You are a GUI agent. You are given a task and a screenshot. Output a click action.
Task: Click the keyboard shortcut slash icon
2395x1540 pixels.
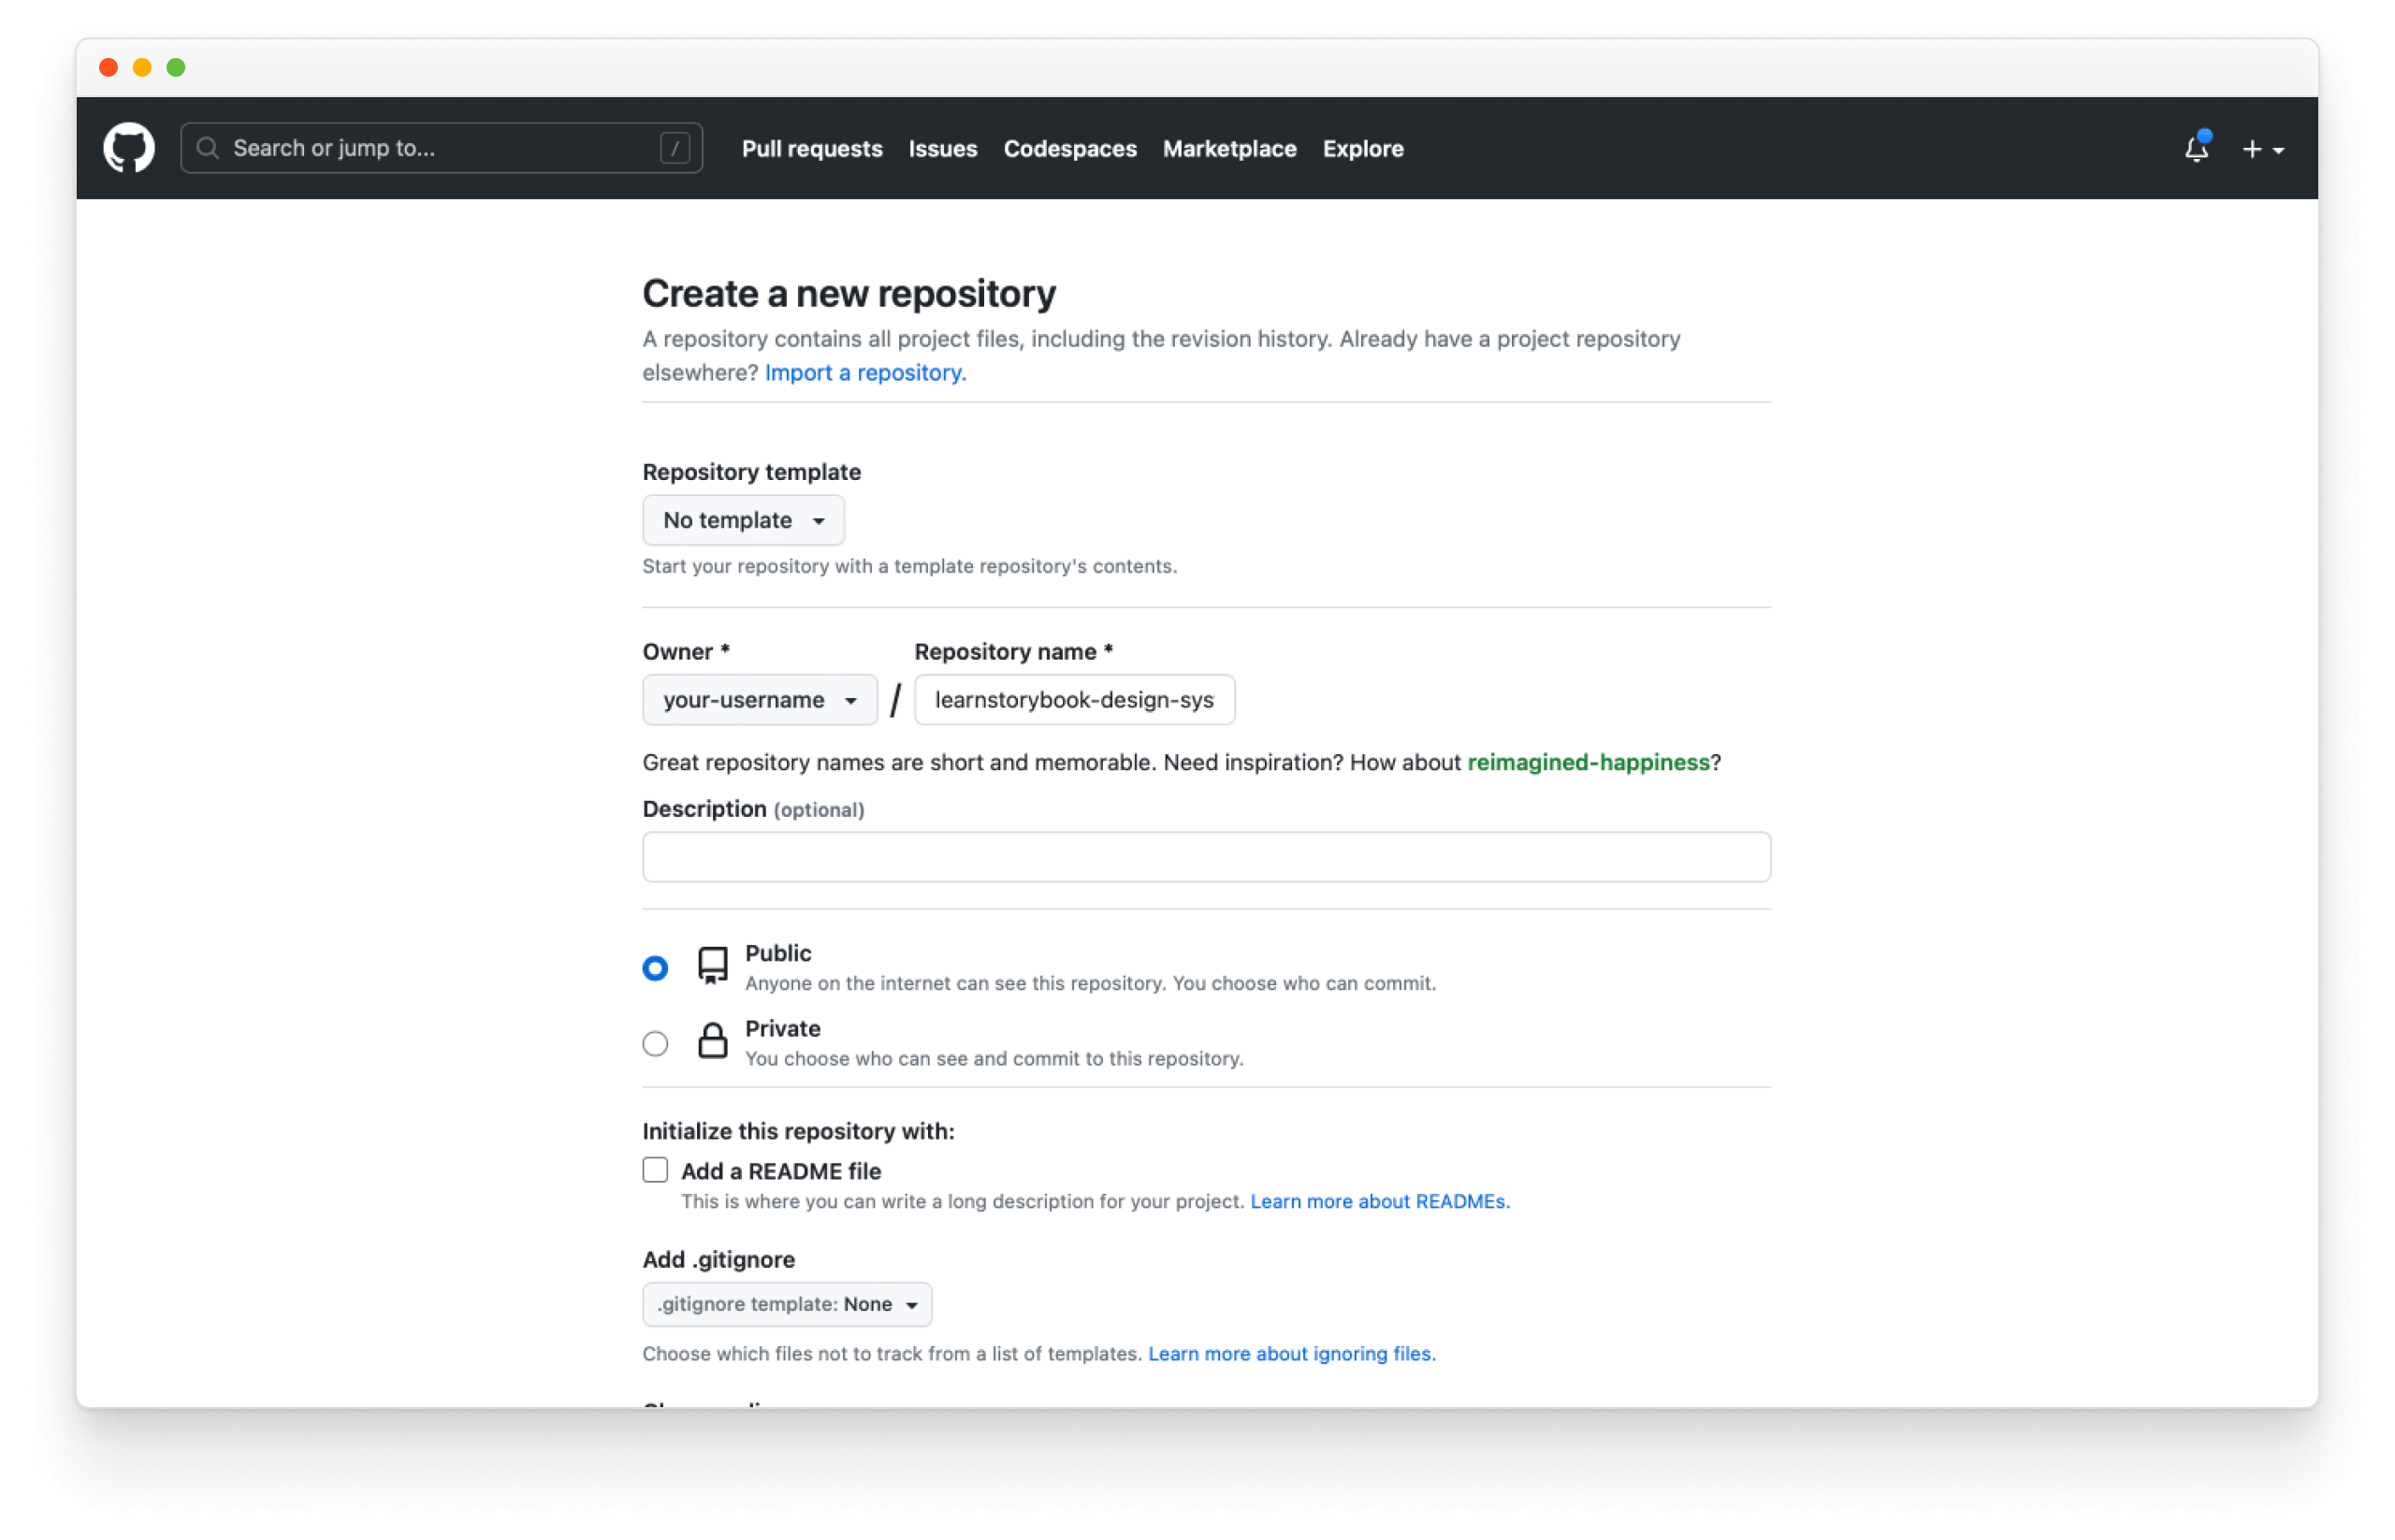coord(677,149)
